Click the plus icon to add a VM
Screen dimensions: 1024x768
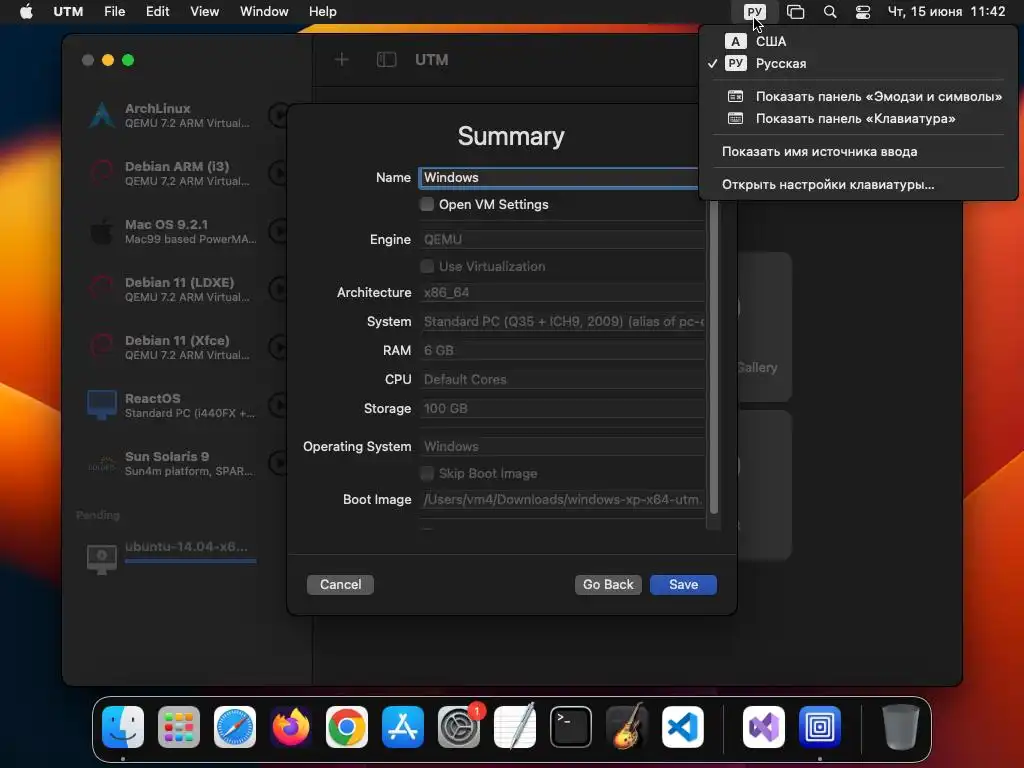(342, 60)
